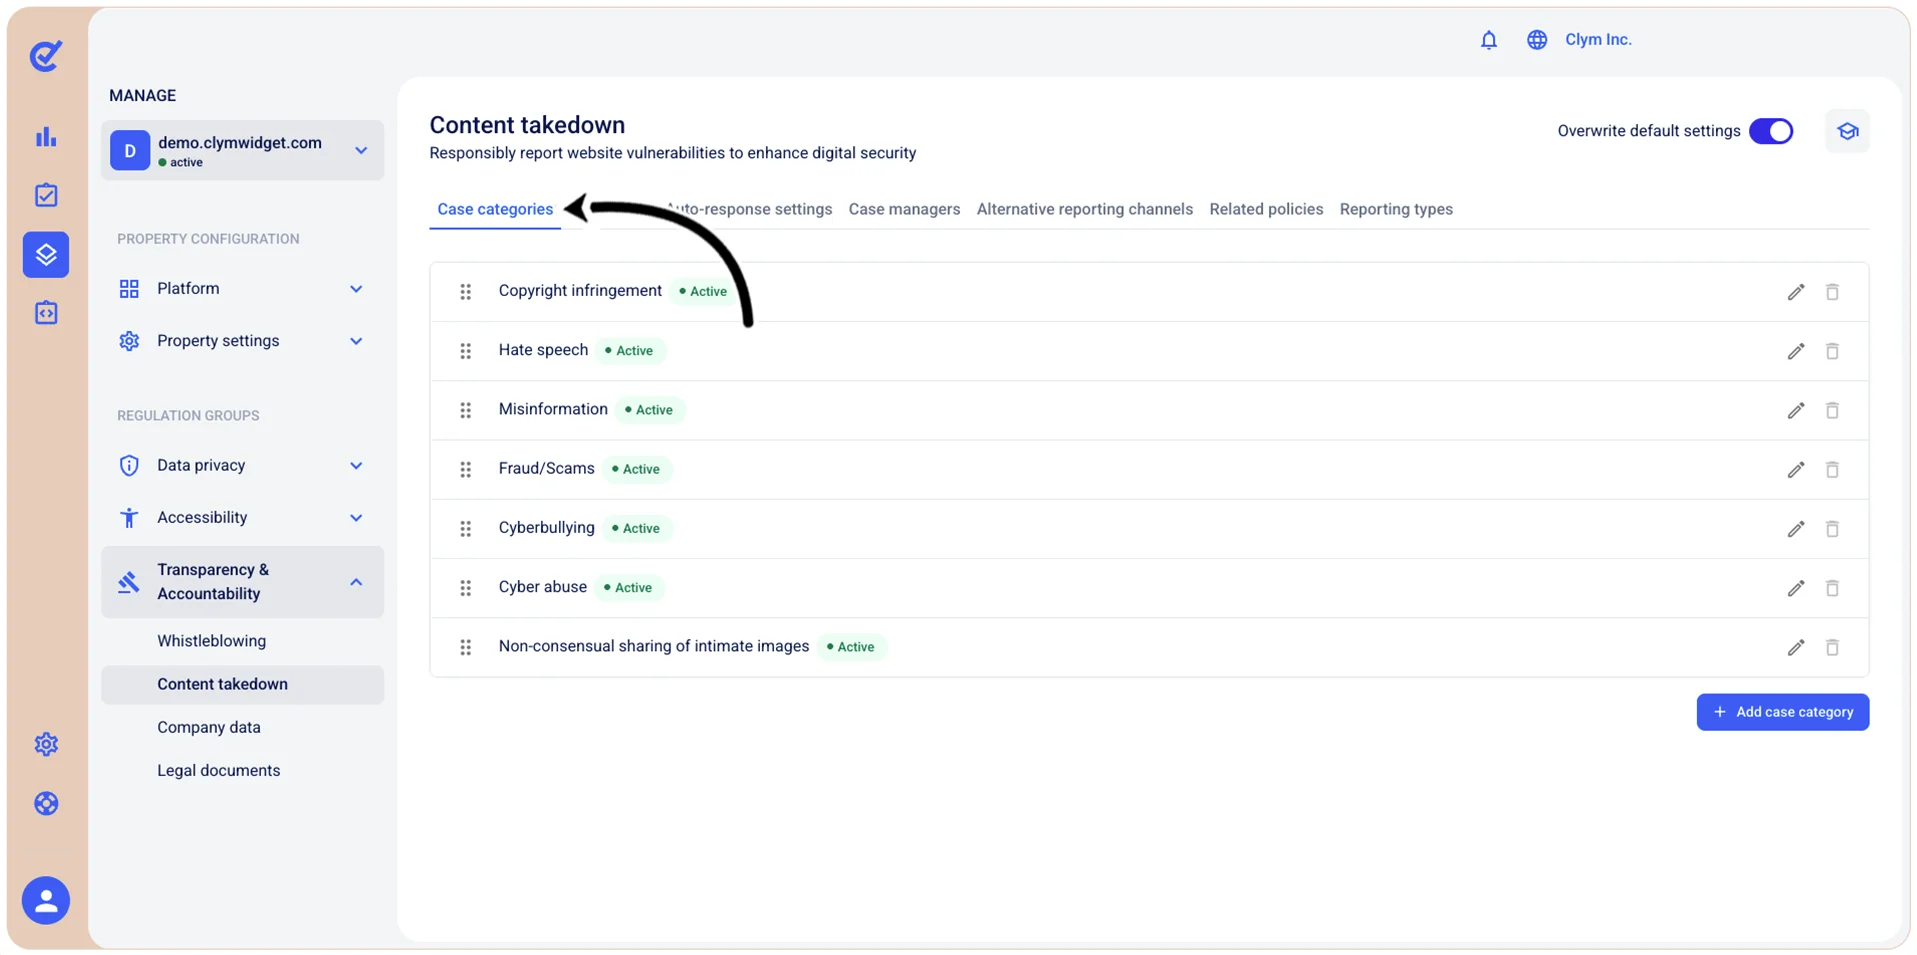Click Clym Inc. account name
Screen dimensions: 1917x955
click(1598, 40)
